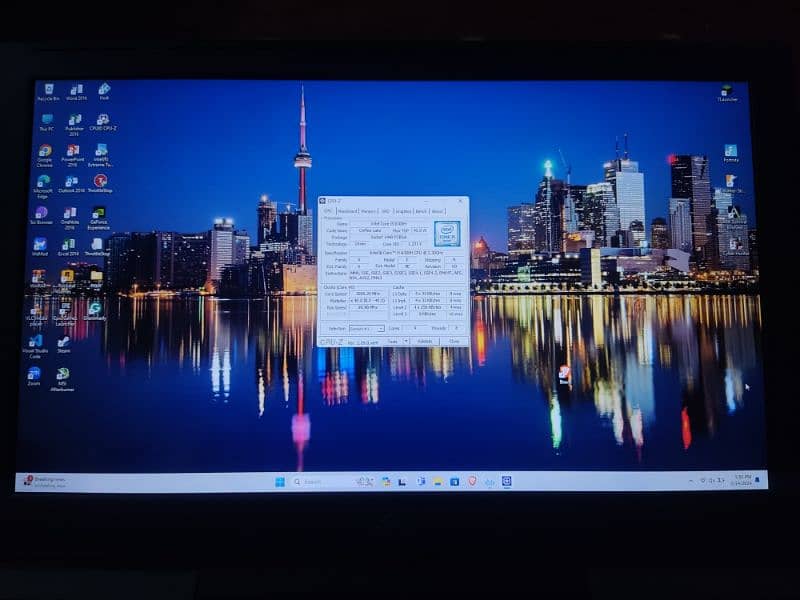This screenshot has height=600, width=800.
Task: Switch to the Memory tab in CPU-Z
Action: click(368, 211)
